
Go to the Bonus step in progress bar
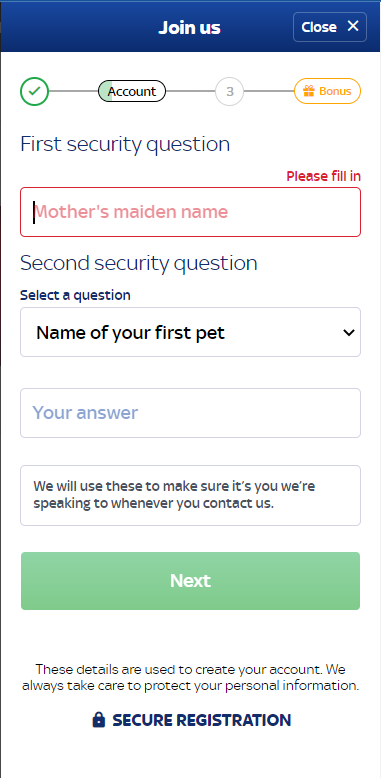(x=327, y=91)
